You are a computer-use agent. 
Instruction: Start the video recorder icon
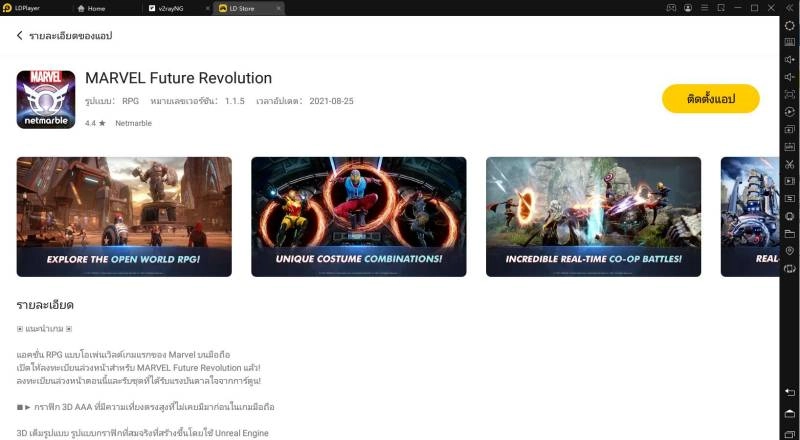[789, 181]
